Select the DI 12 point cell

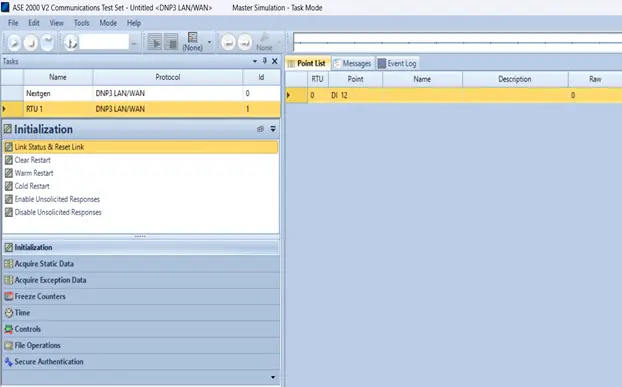pos(355,96)
